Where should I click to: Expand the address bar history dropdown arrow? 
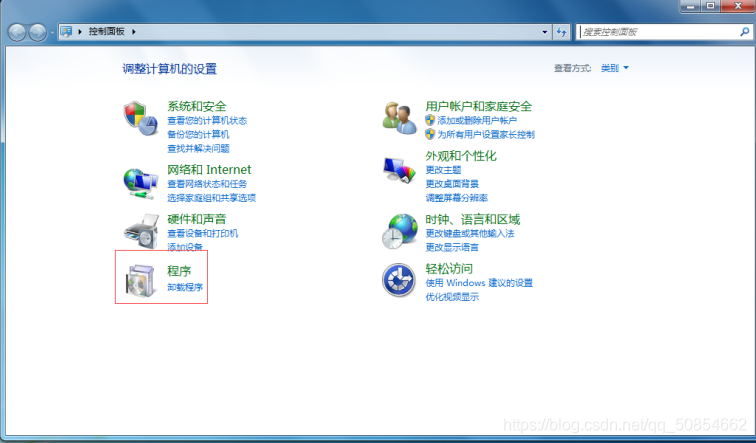(x=544, y=32)
